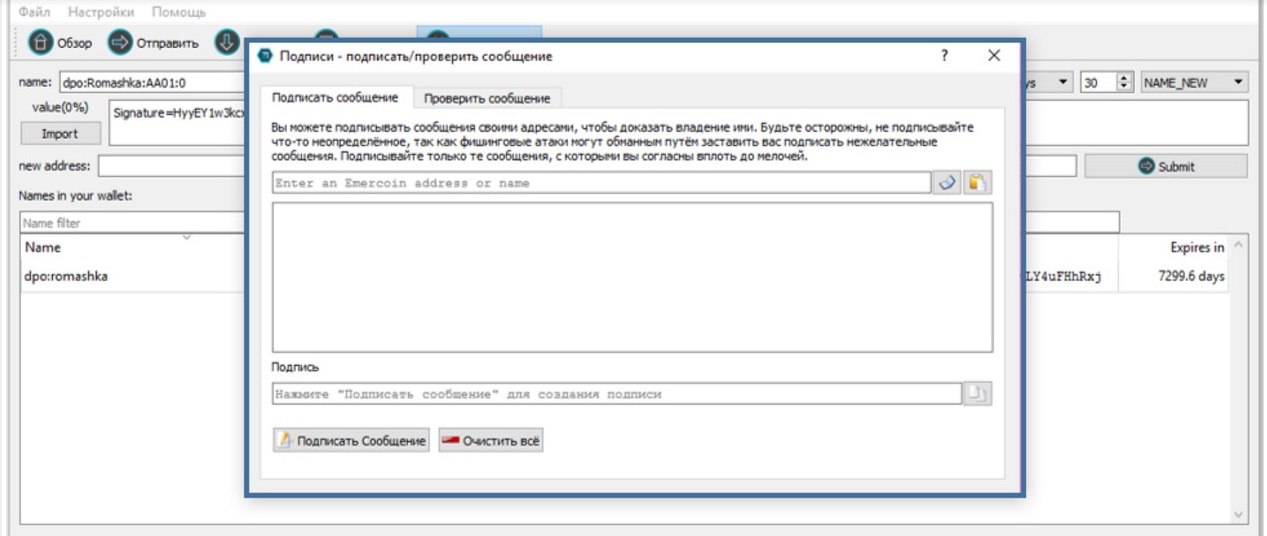Screen dimensions: 1267x536
Task: Click the value box starting with Signature=
Action: [x=176, y=124]
